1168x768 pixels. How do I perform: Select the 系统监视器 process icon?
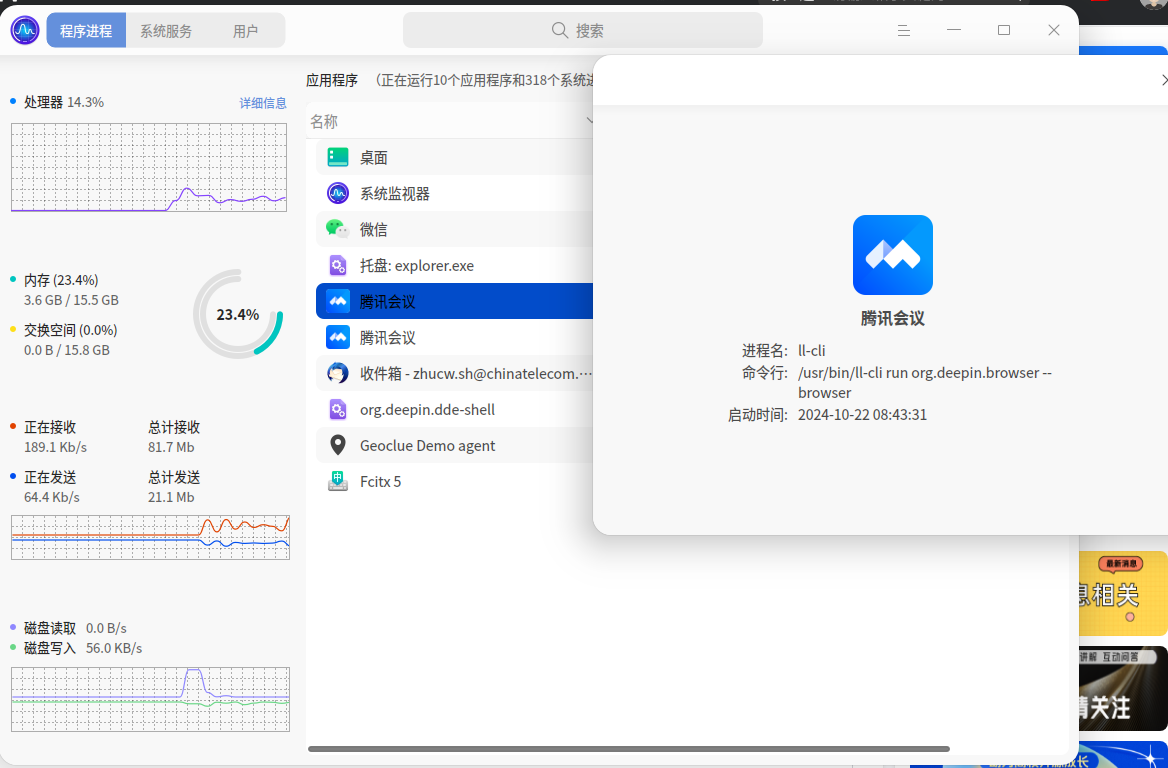tap(337, 194)
